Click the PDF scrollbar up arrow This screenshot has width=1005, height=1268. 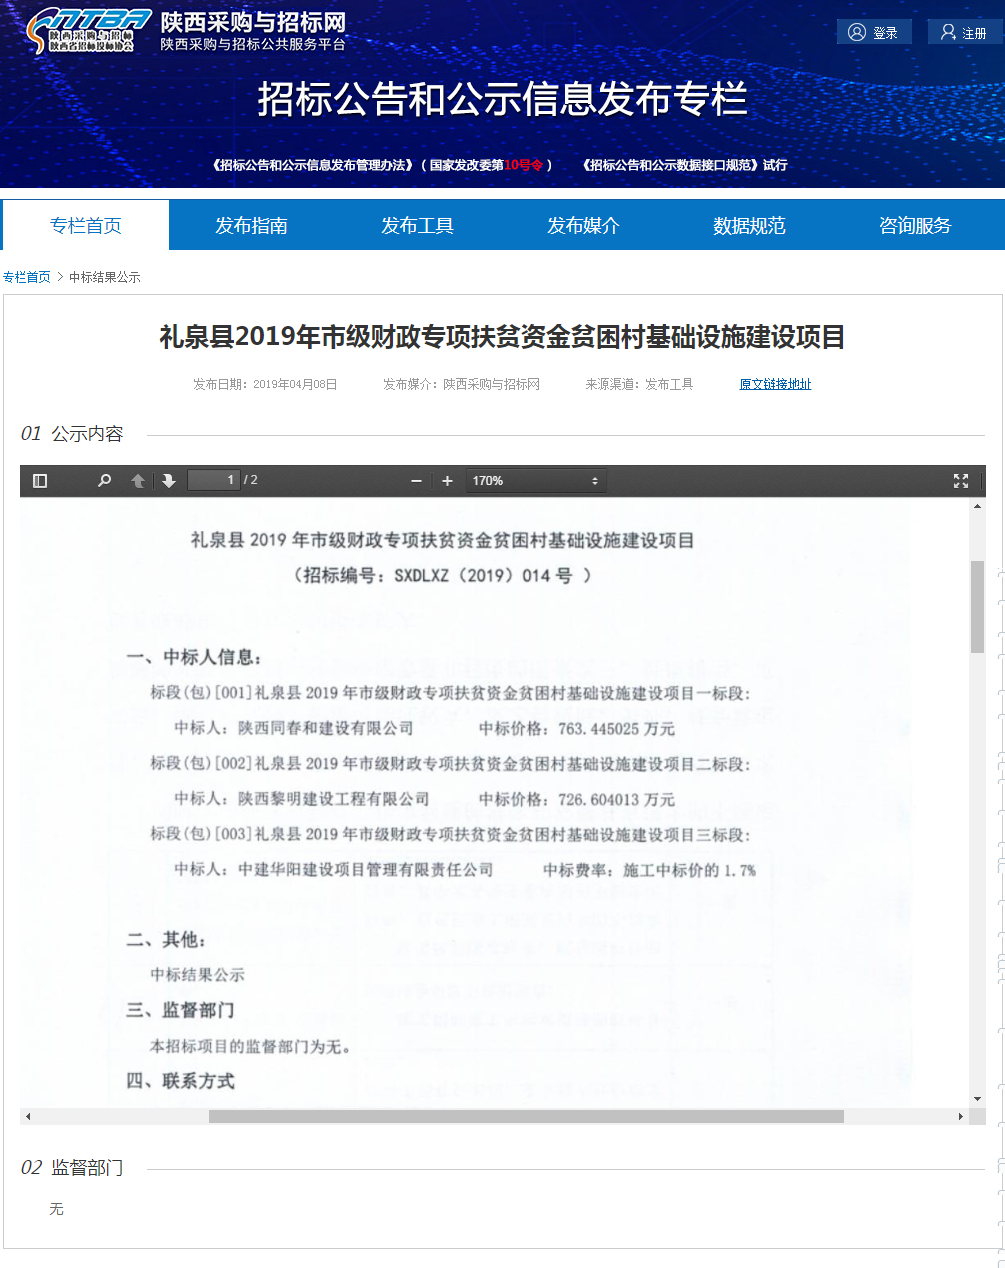(x=977, y=506)
